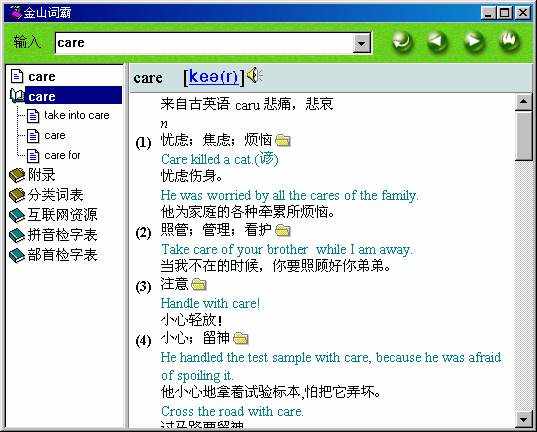Open the folder icon beside 照管;管理;看护

pos(283,230)
